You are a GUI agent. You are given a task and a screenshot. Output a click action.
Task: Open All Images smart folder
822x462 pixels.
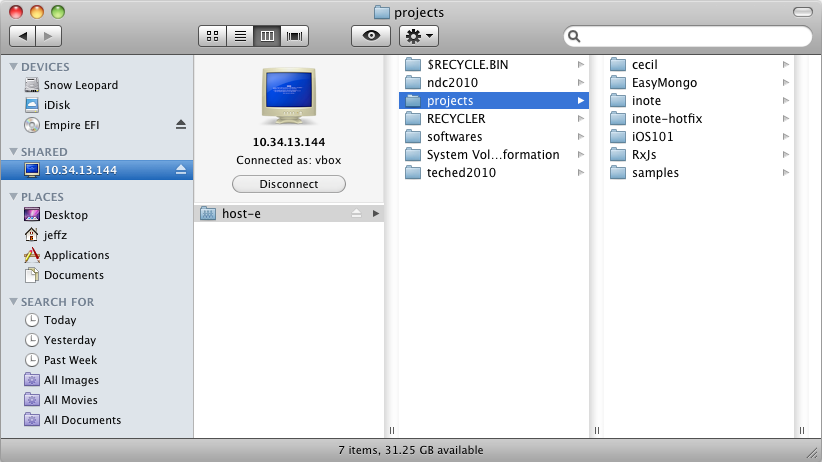tap(71, 380)
